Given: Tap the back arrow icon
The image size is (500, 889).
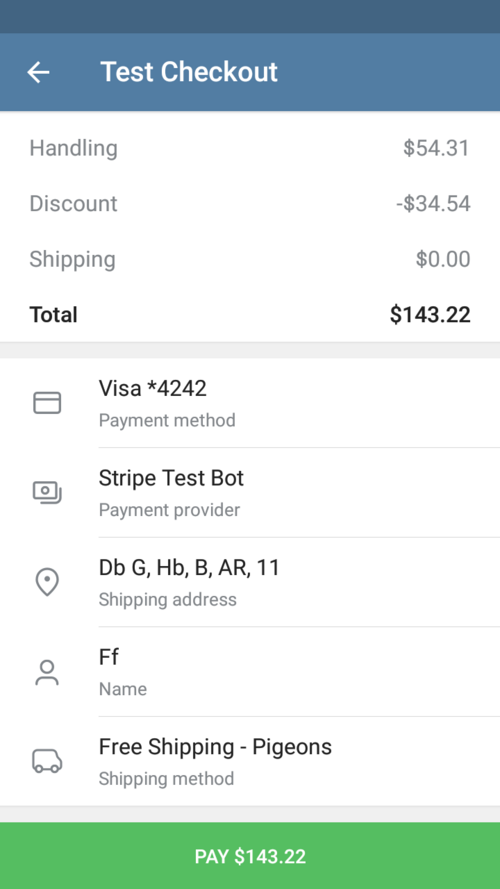Looking at the screenshot, I should point(39,72).
